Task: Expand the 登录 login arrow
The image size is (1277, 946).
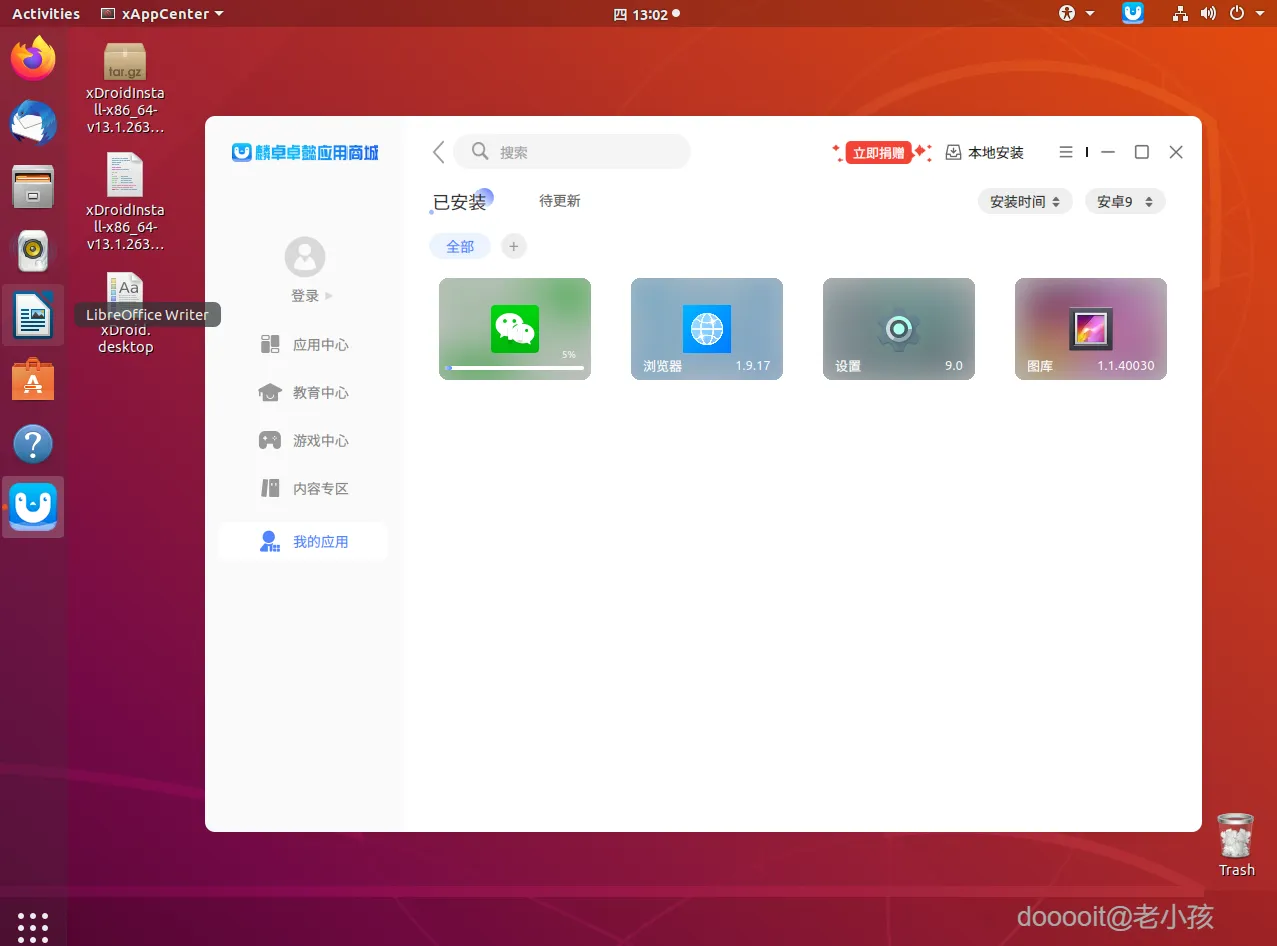Action: 329,296
